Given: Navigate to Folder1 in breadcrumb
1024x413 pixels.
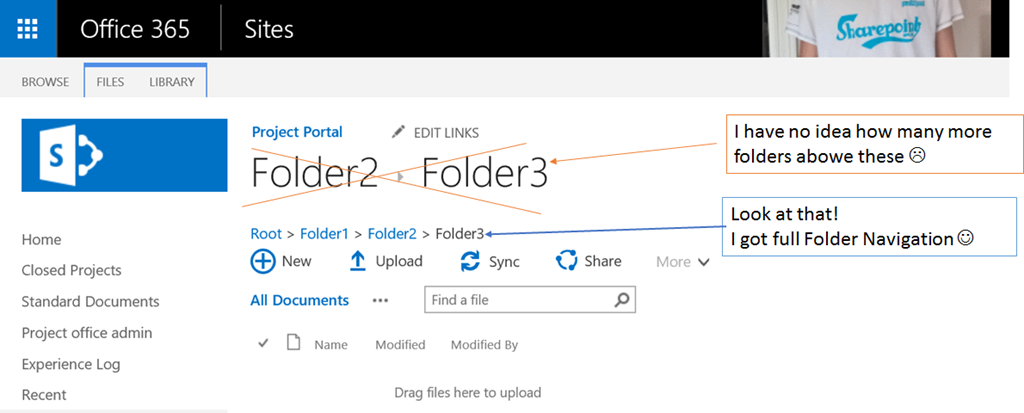Looking at the screenshot, I should coord(324,234).
